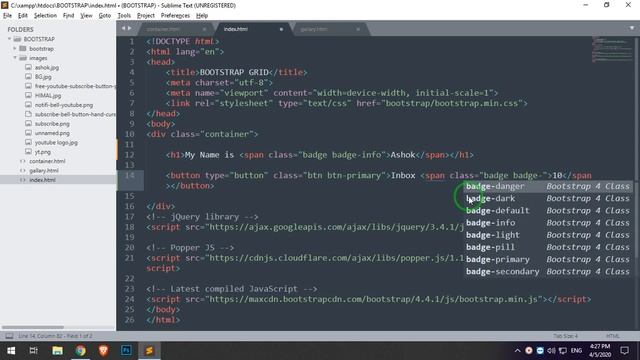
Task: Choose badge-pill from autocomplete list
Action: click(548, 247)
